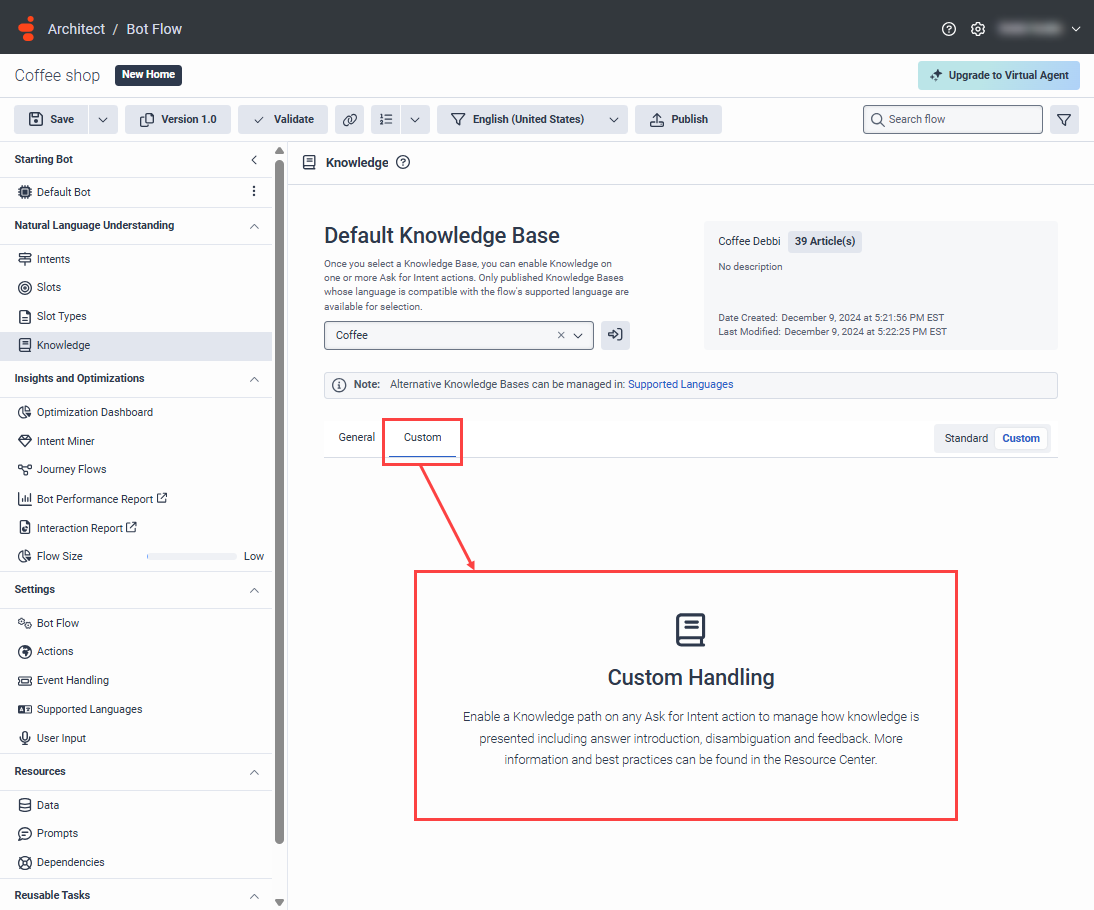This screenshot has height=910, width=1094.
Task: Collapse Natural Language Understanding section
Action: (x=254, y=226)
